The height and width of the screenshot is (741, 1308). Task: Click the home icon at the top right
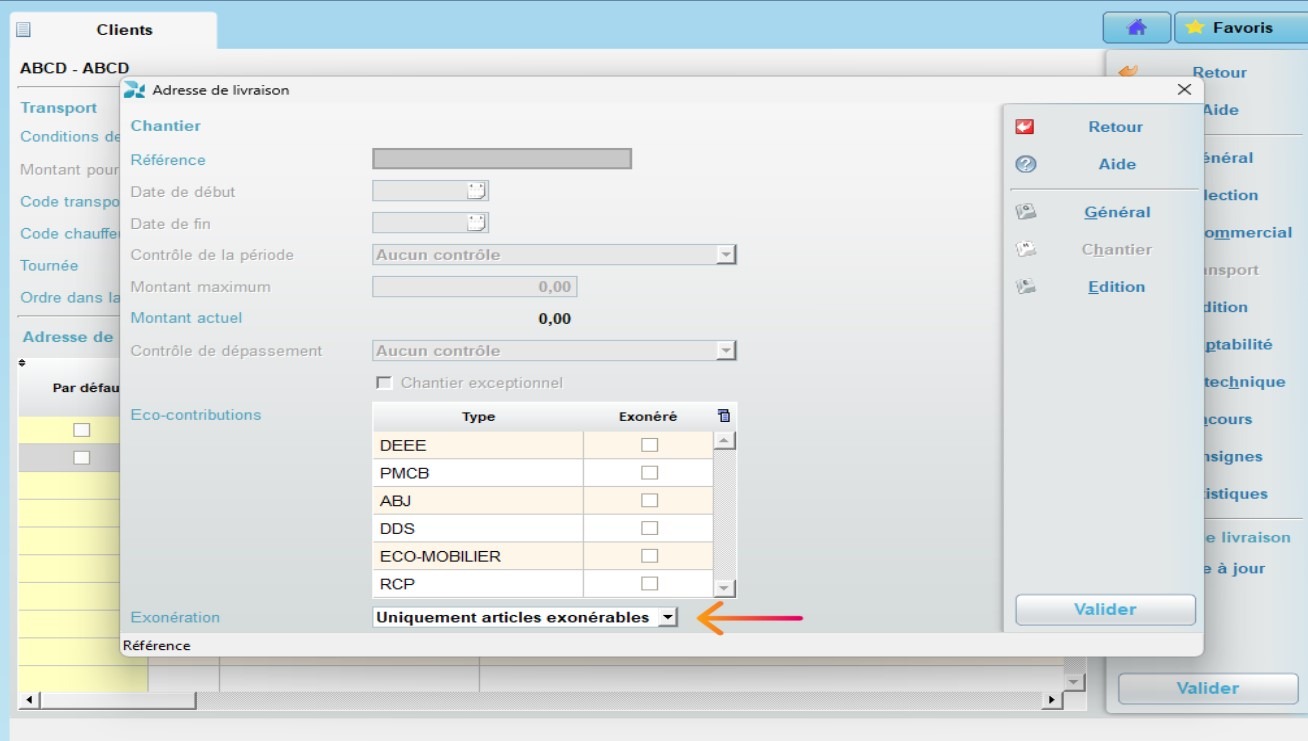tap(1136, 27)
